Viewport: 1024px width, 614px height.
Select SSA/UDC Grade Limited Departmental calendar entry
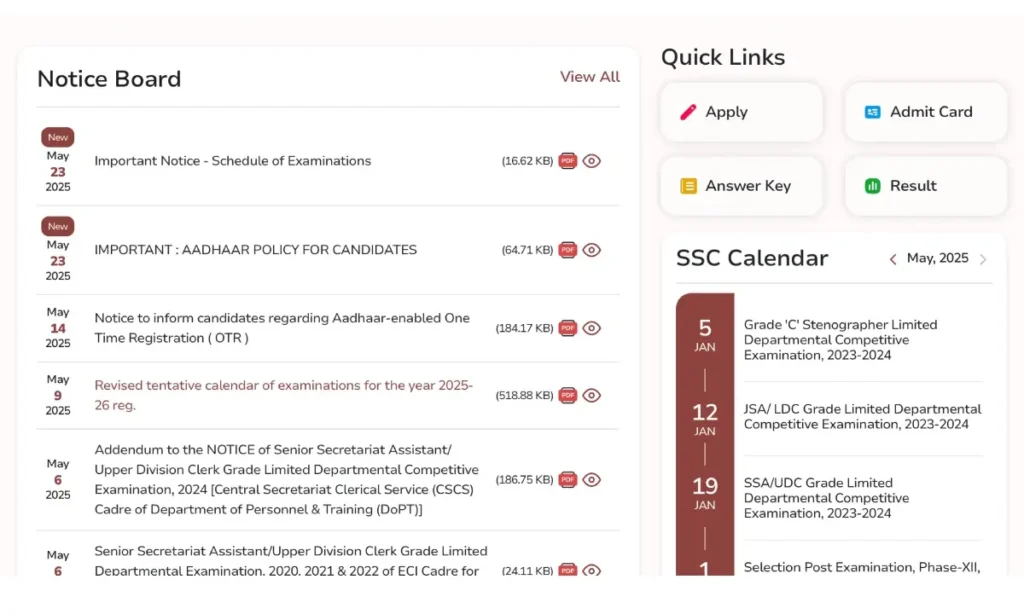click(x=826, y=498)
